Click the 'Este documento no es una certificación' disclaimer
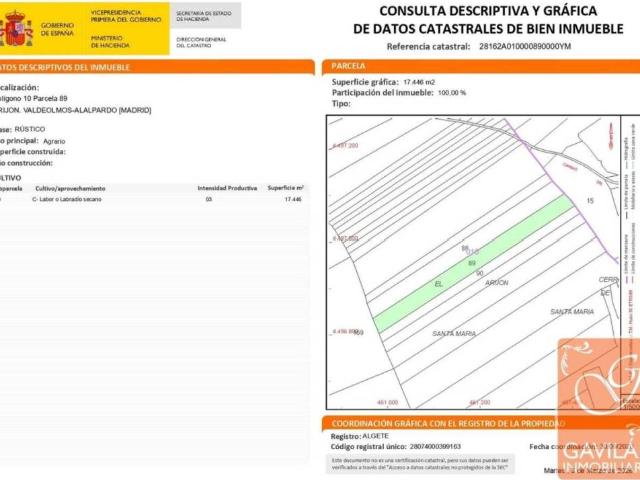The width and height of the screenshot is (640, 480). pyautogui.click(x=420, y=464)
